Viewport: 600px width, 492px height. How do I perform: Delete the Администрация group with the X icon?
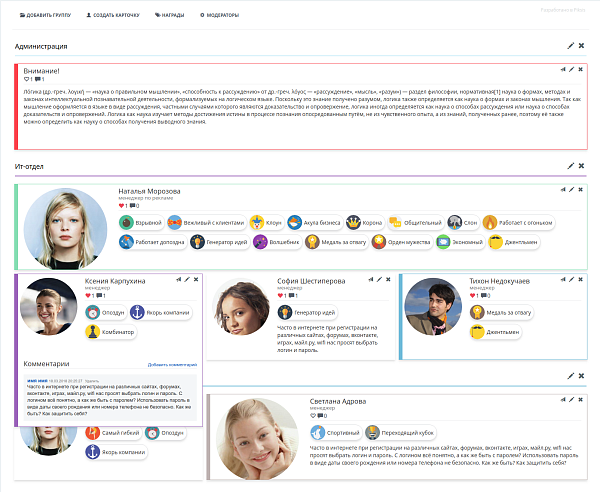[x=581, y=46]
